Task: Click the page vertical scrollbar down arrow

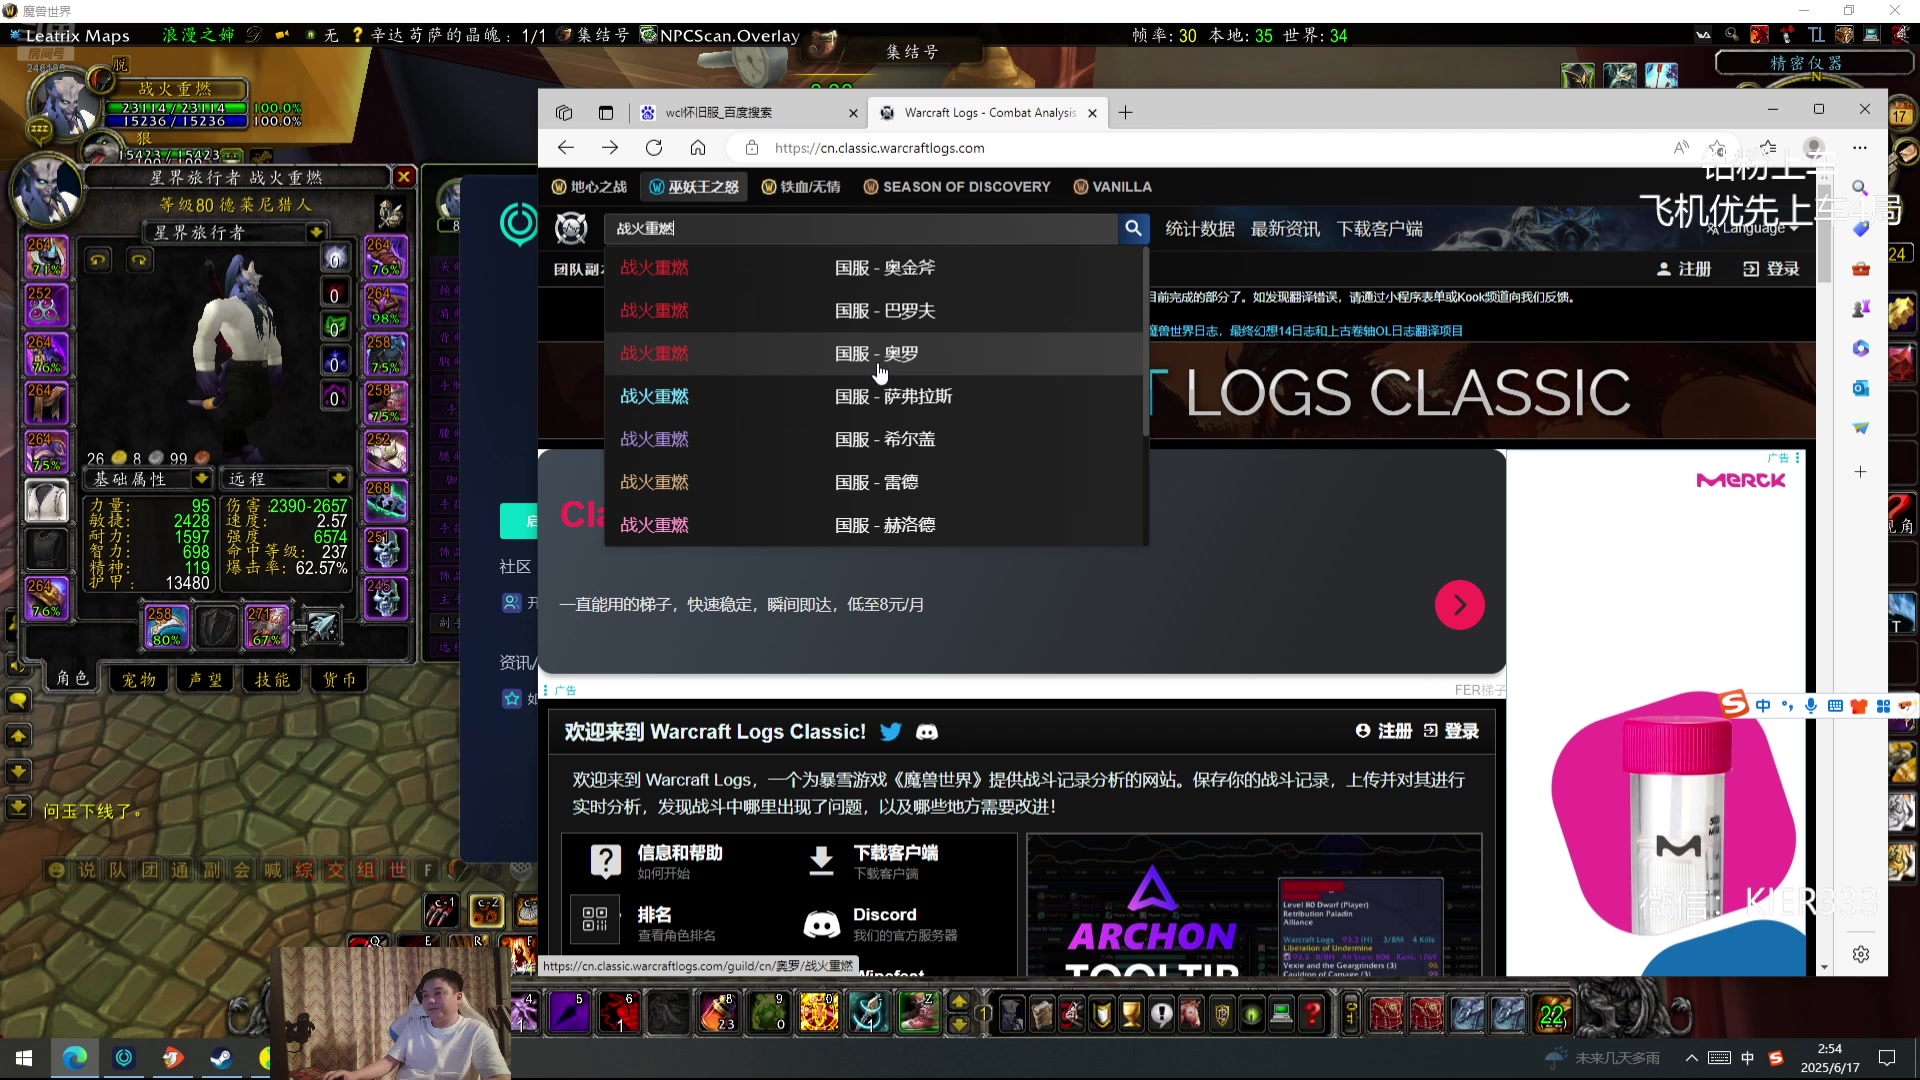Action: (1825, 967)
